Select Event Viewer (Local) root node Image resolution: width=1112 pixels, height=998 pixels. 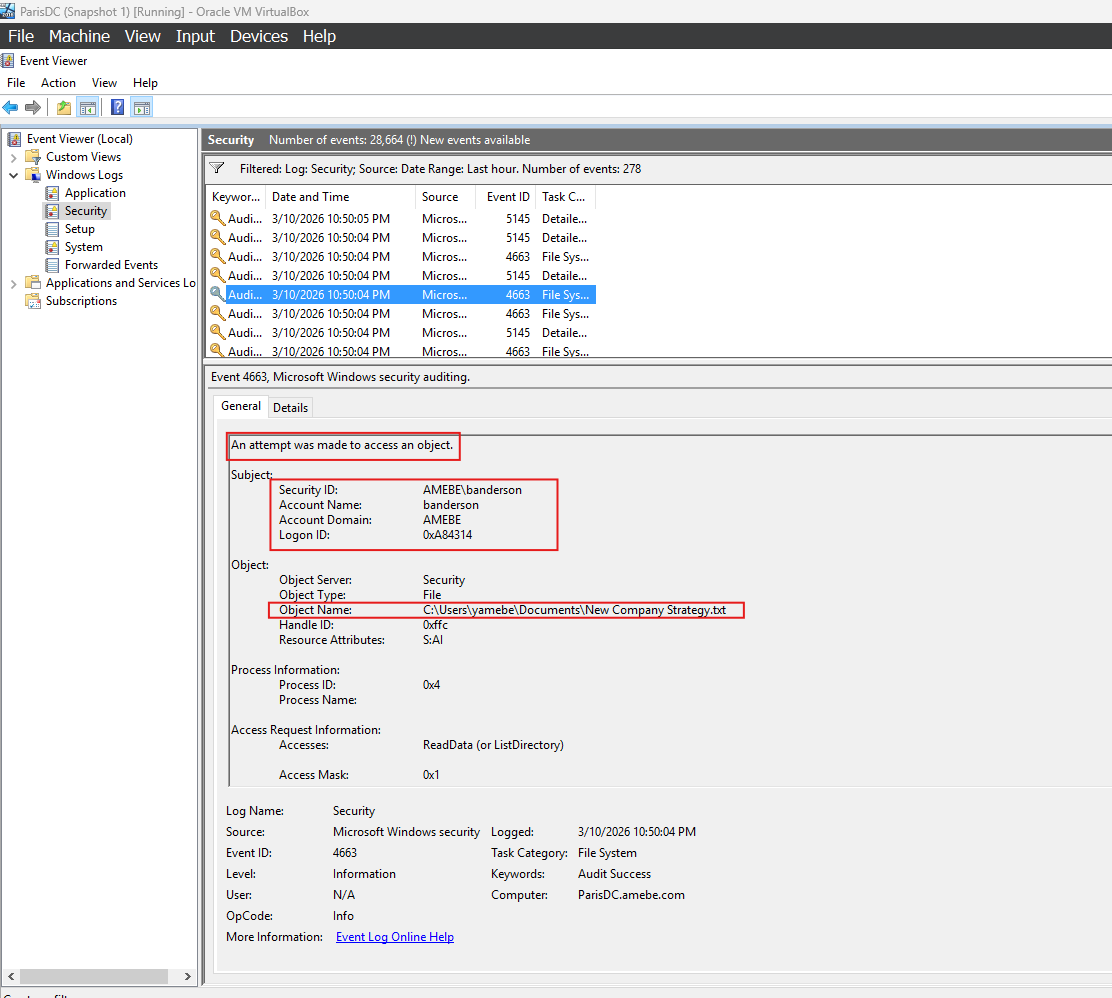[79, 139]
